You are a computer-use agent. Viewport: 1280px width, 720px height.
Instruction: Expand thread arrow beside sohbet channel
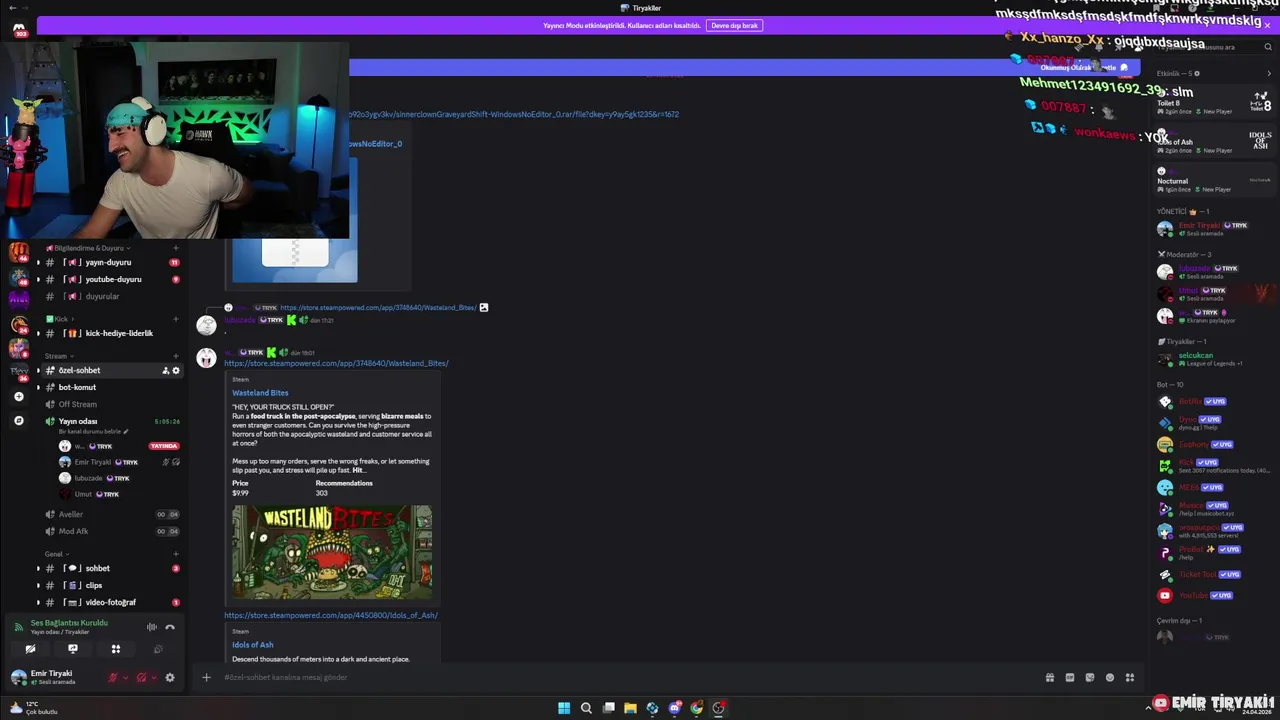(x=39, y=568)
